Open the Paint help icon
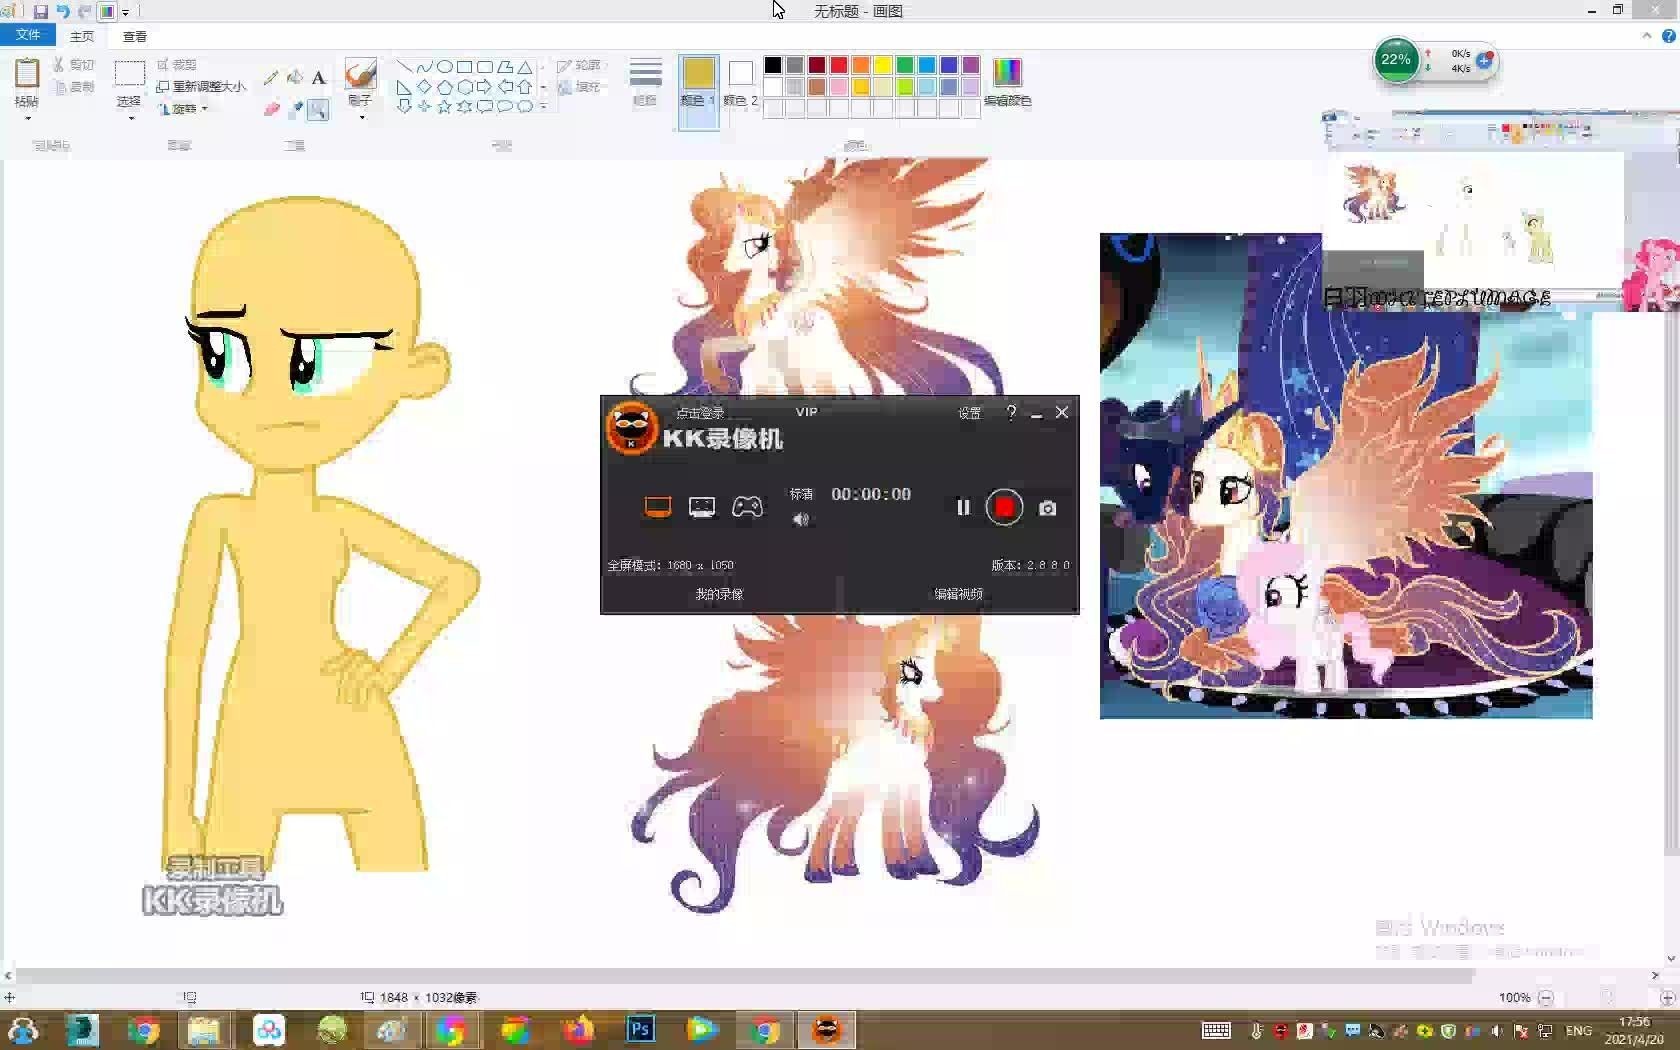The height and width of the screenshot is (1050, 1680). (1668, 35)
